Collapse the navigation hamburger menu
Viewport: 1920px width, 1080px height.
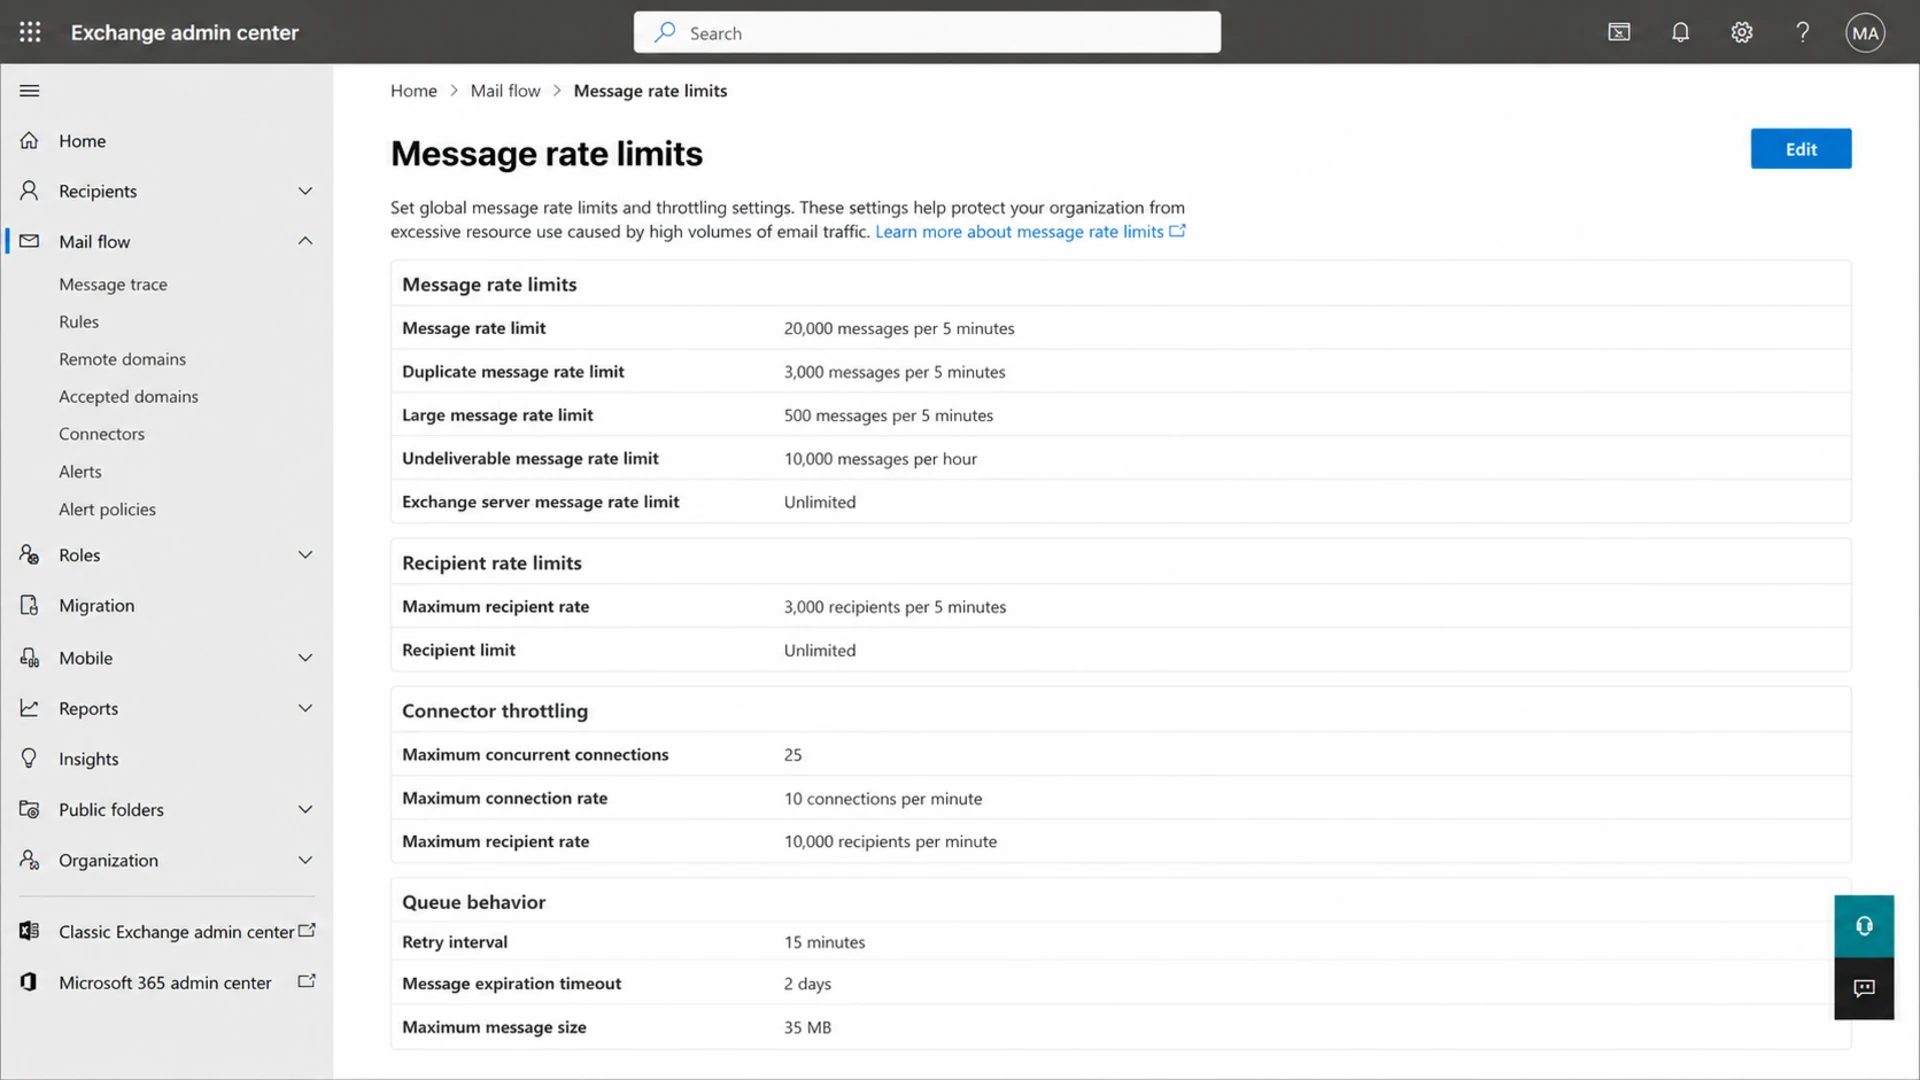point(30,91)
